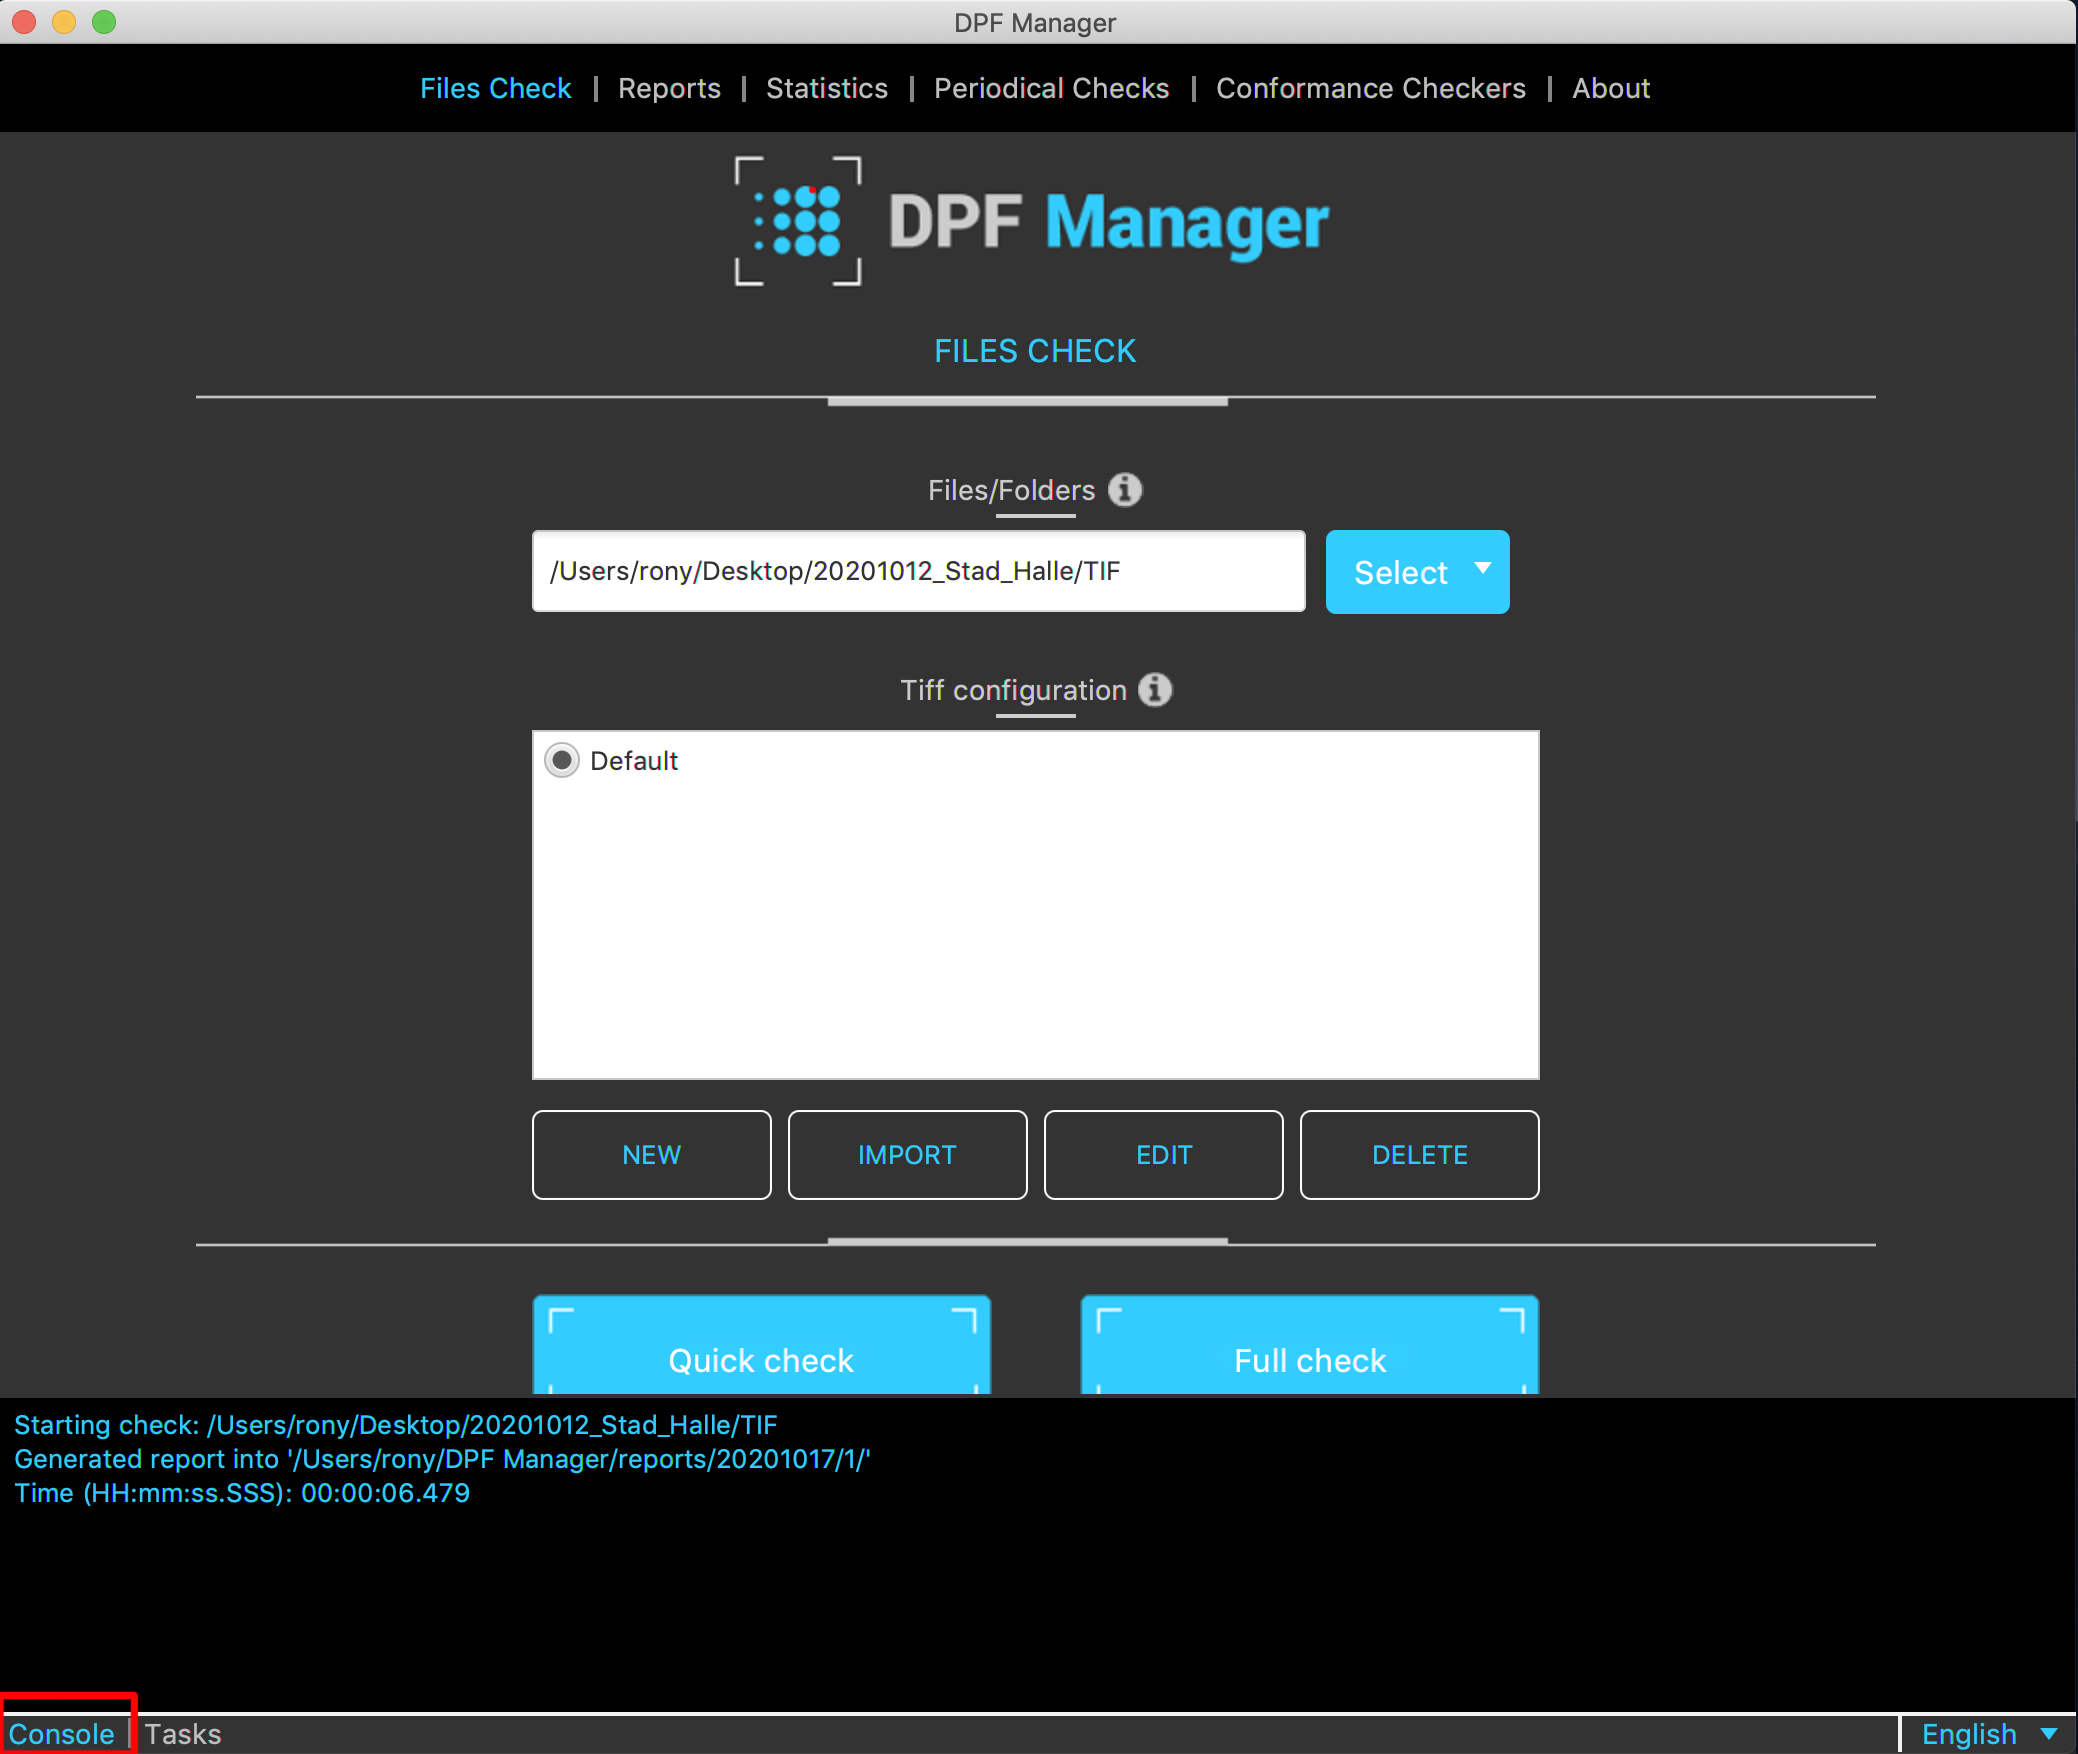Screen dimensions: 2078x1754
Task: Click the IMPORT configuration button
Action: click(x=907, y=1155)
